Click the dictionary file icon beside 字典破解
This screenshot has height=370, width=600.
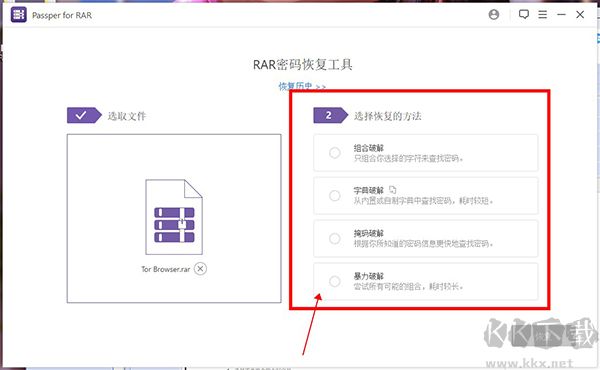click(393, 189)
